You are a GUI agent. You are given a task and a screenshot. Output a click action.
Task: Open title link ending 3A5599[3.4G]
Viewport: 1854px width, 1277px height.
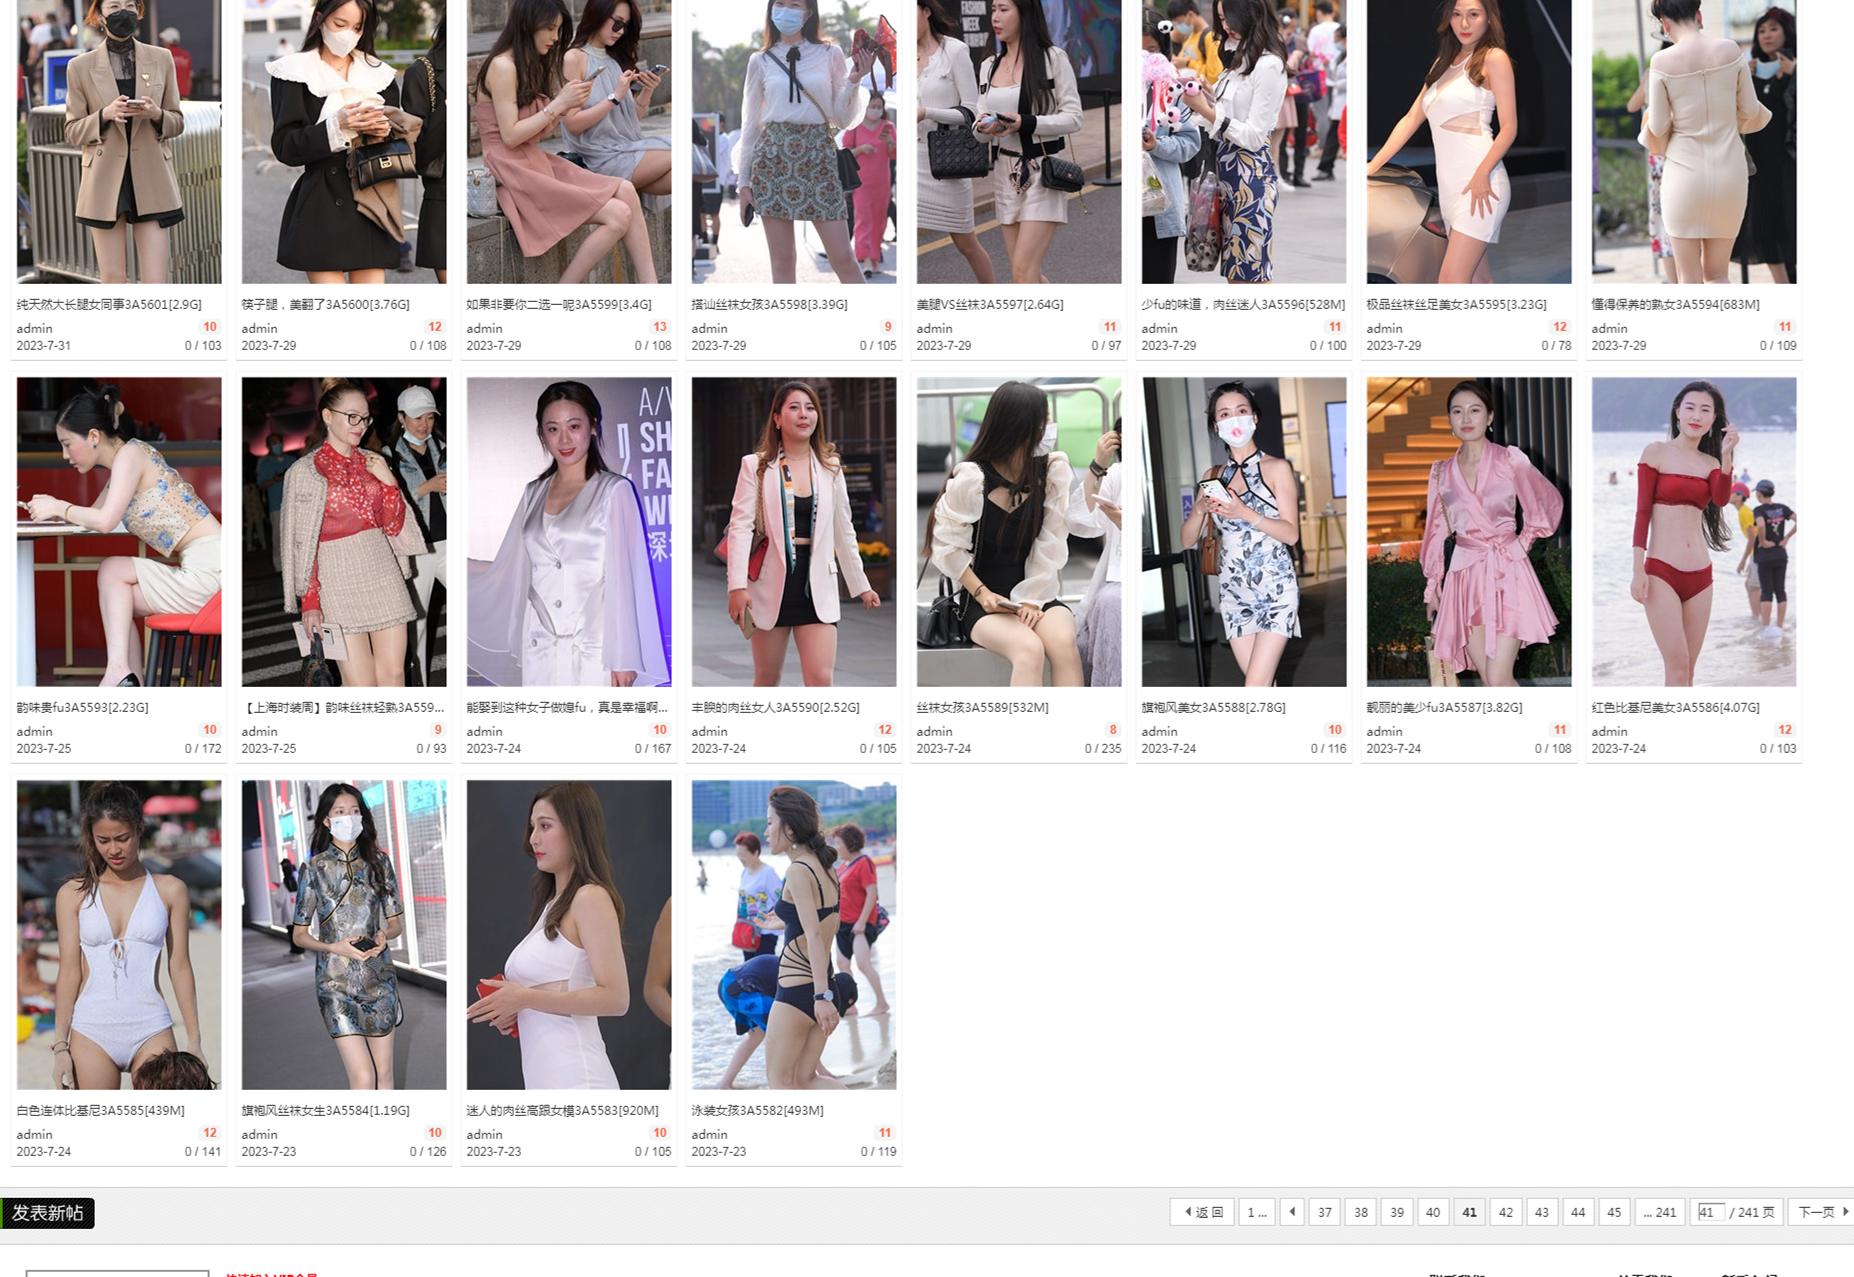point(559,304)
